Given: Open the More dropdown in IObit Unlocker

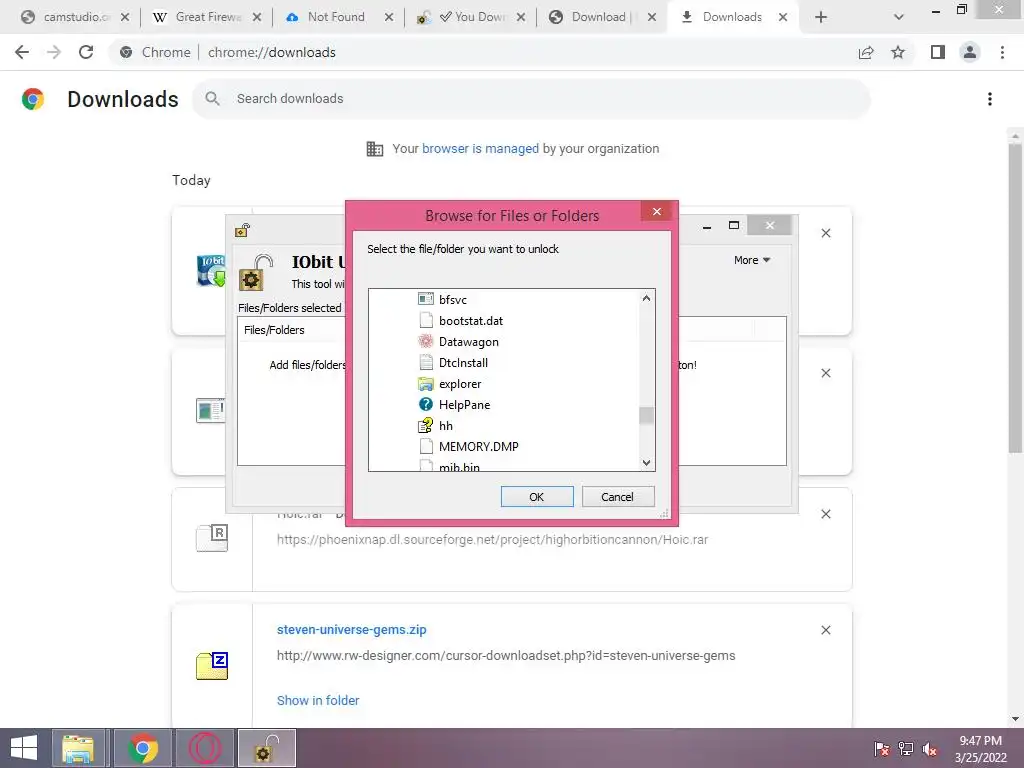Looking at the screenshot, I should tap(752, 260).
